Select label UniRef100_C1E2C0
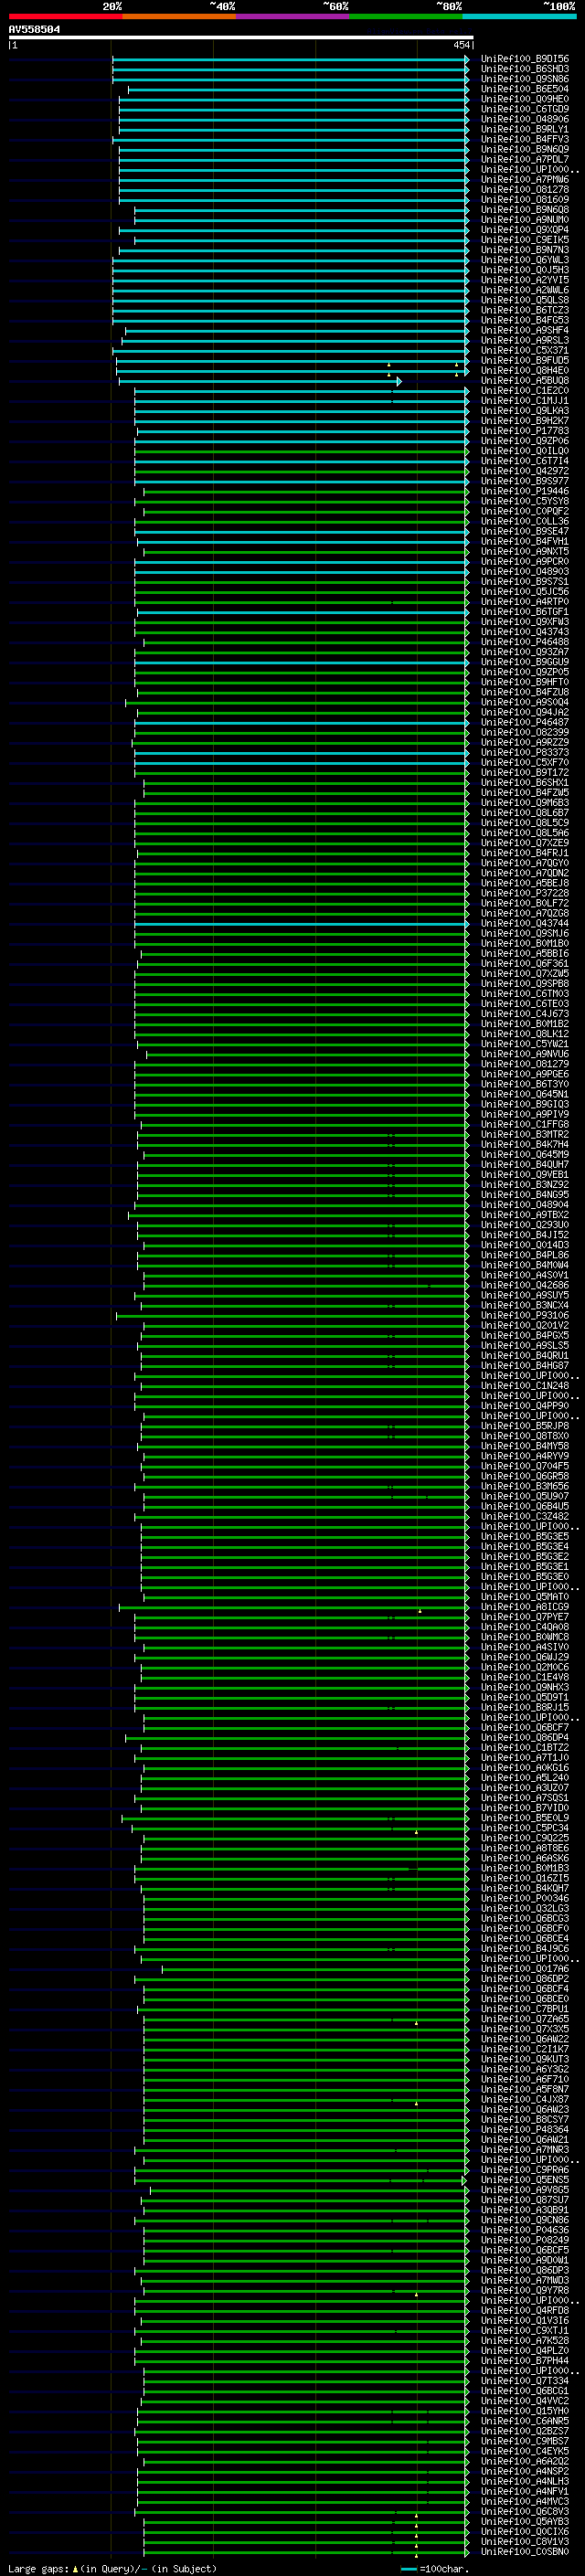 [525, 391]
